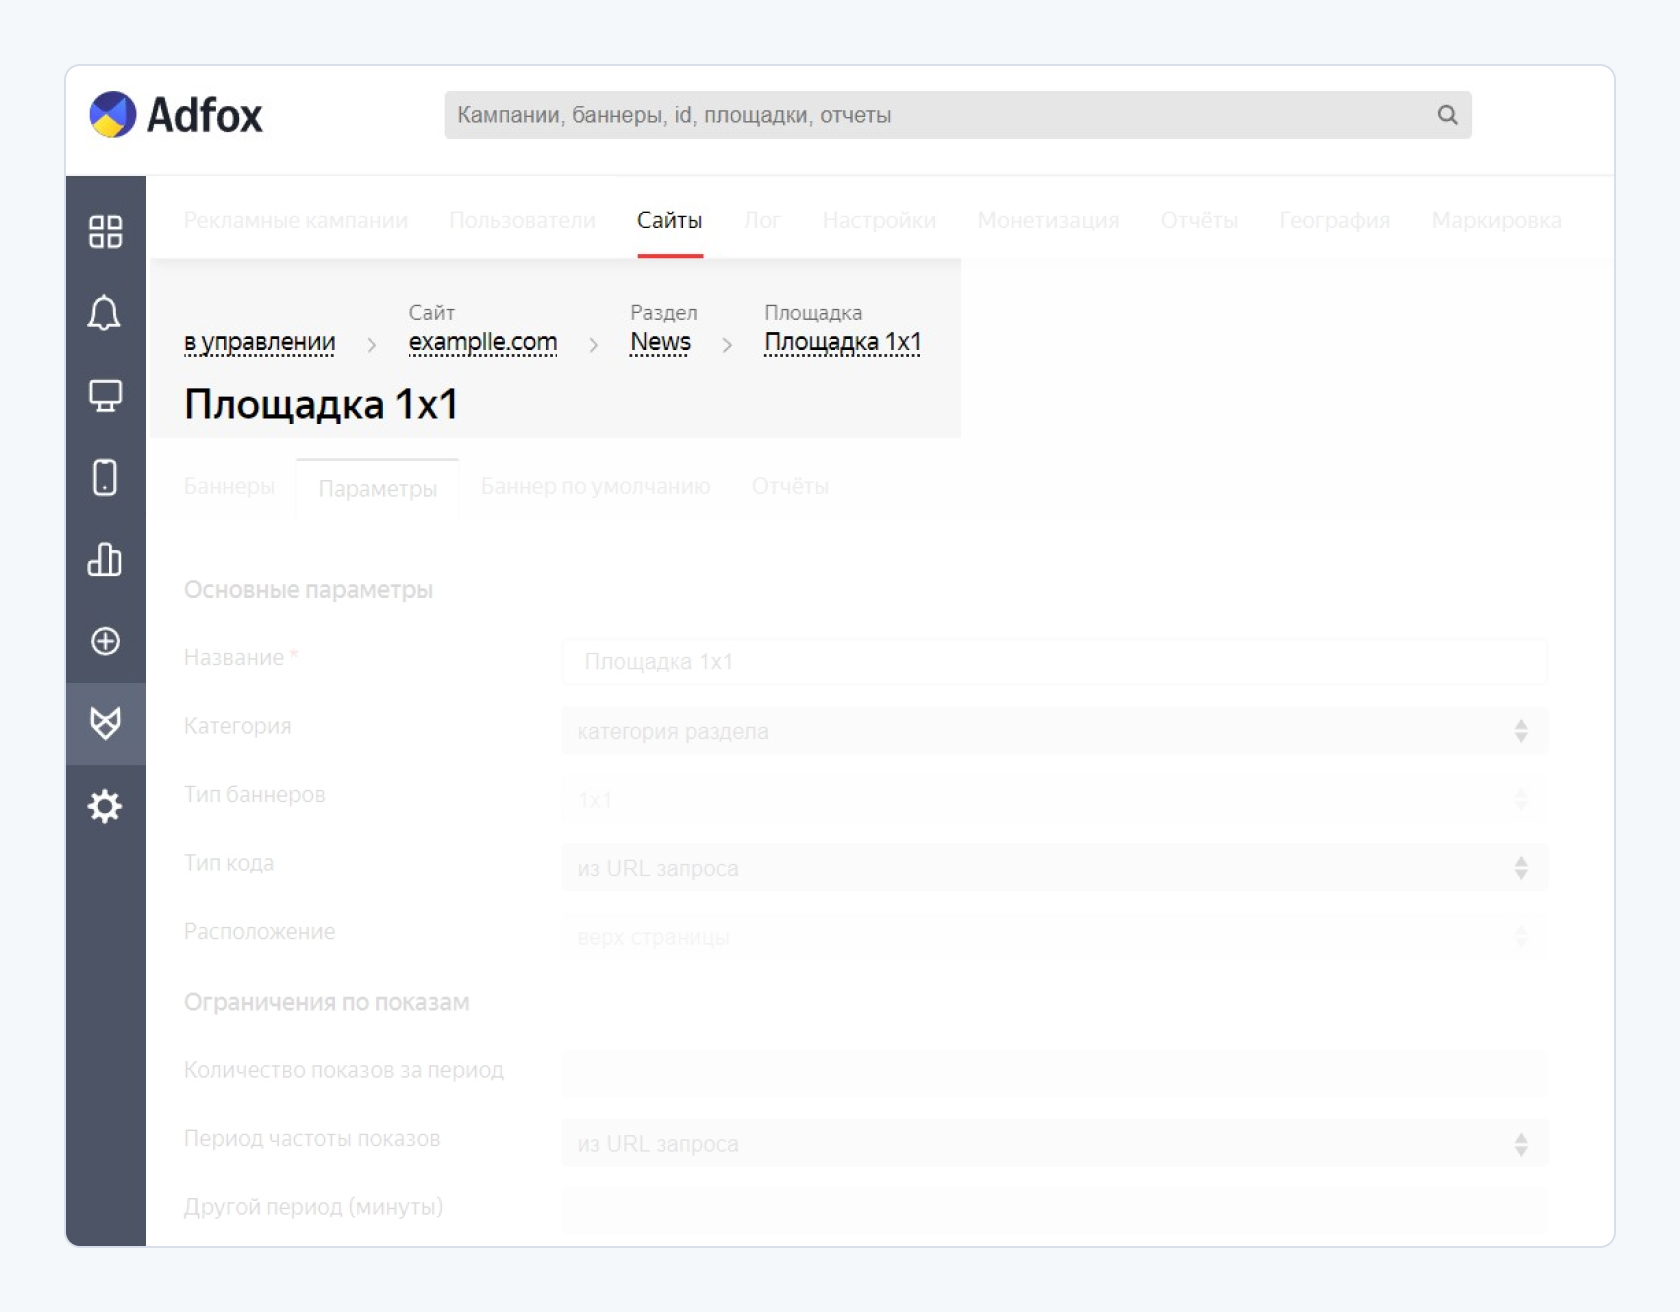Open the Отчёты section tab
1680x1312 pixels.
tap(790, 487)
